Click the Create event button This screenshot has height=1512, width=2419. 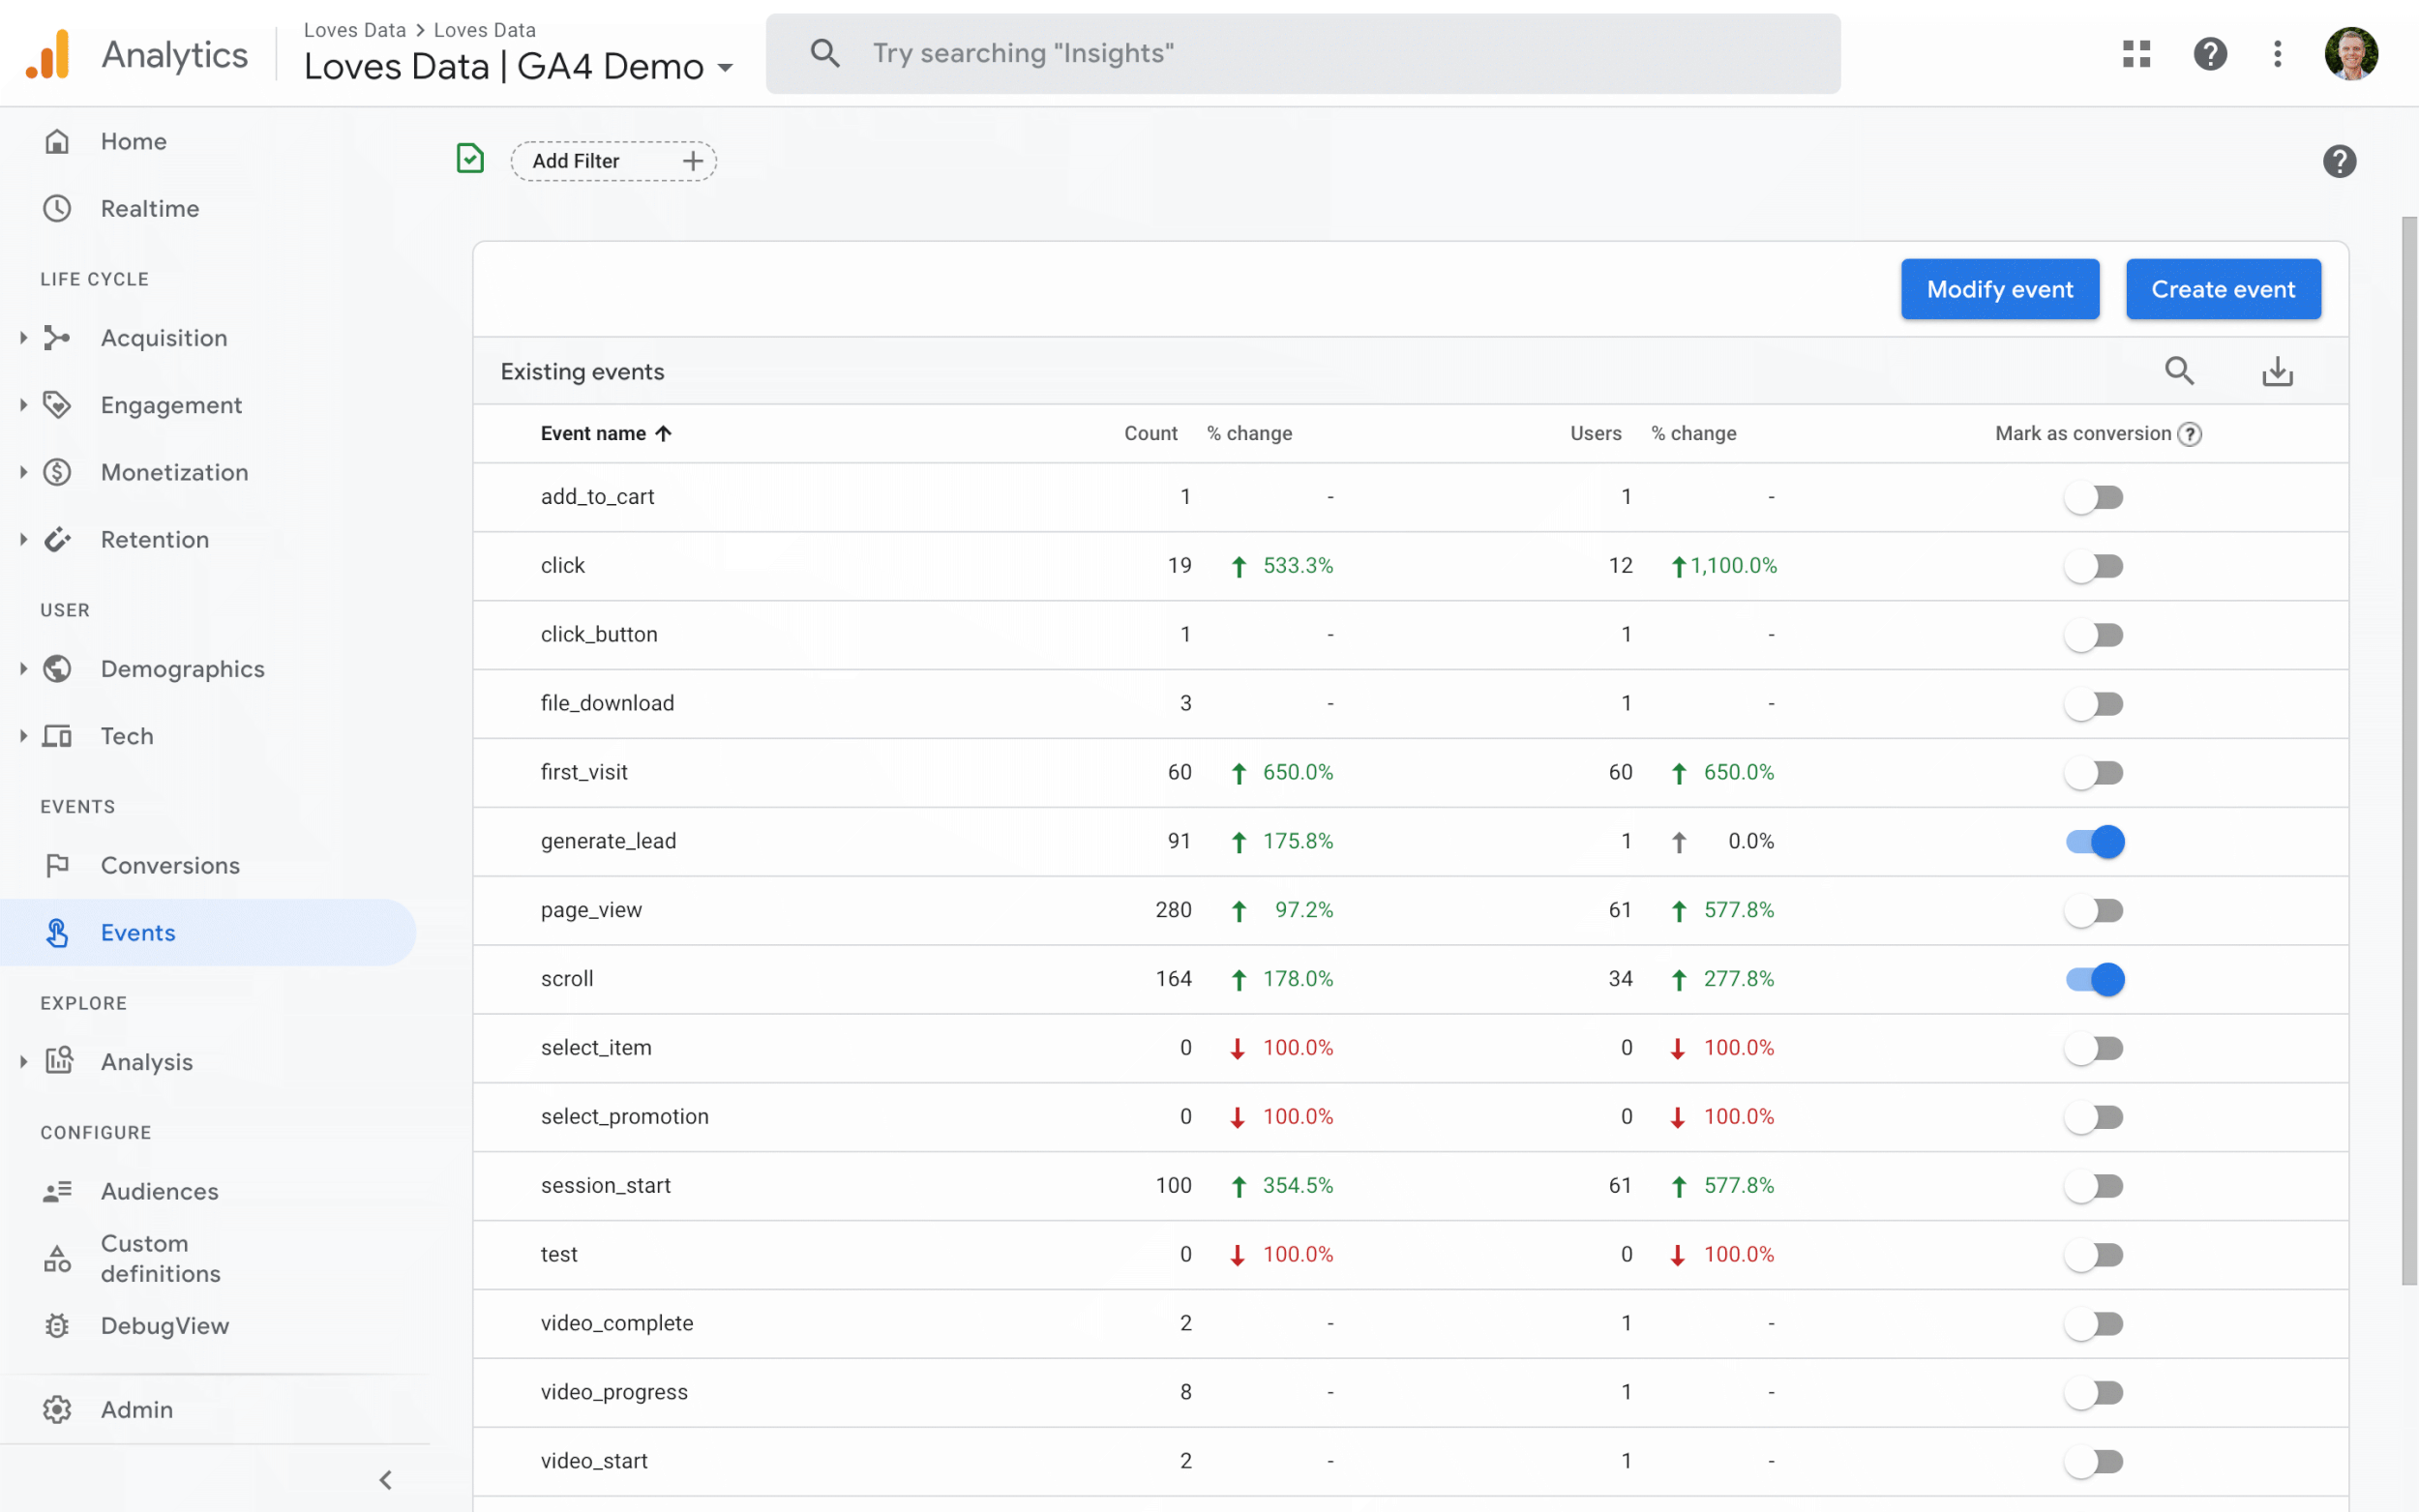click(x=2222, y=289)
